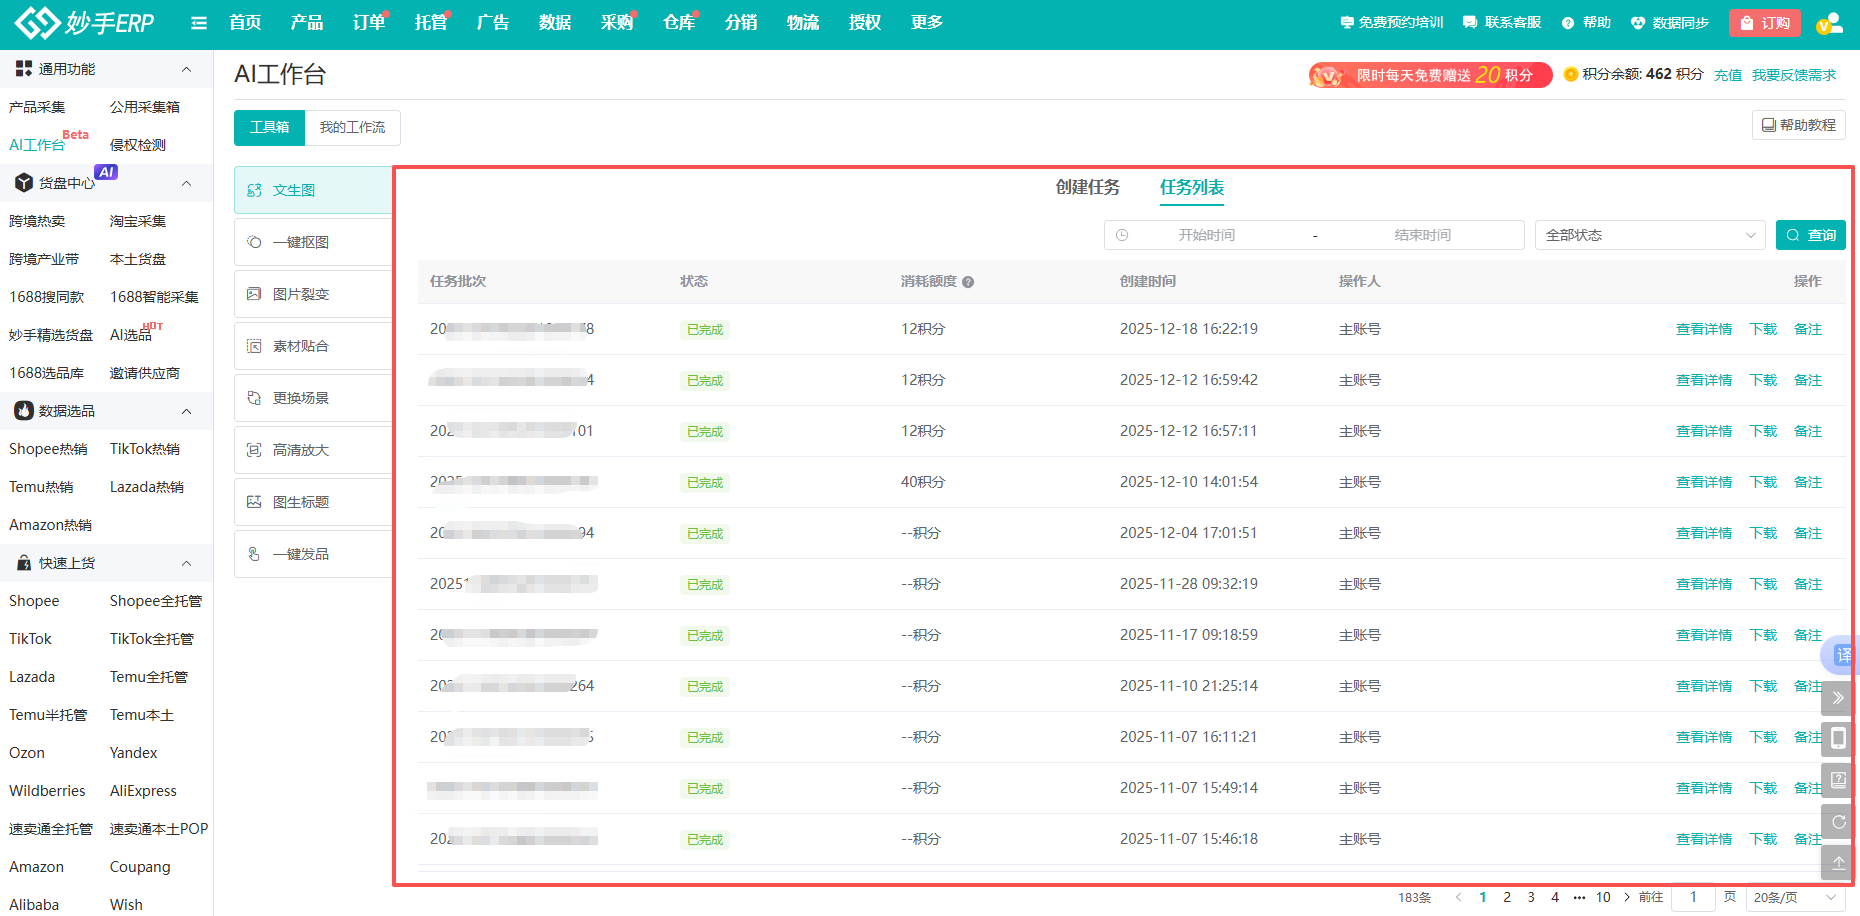Open the 20条/页 page size dropdown

pyautogui.click(x=1795, y=897)
